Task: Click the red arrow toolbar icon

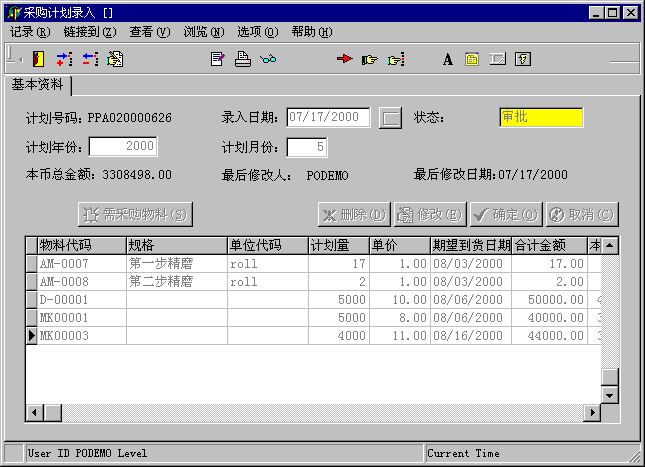Action: coord(345,59)
